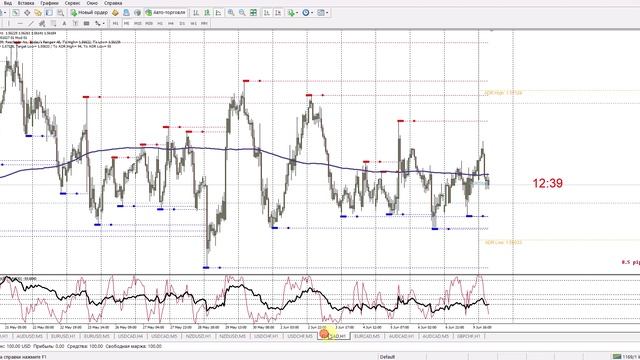Select the vertical line drawing tool
640x360 pixels.
9,24
